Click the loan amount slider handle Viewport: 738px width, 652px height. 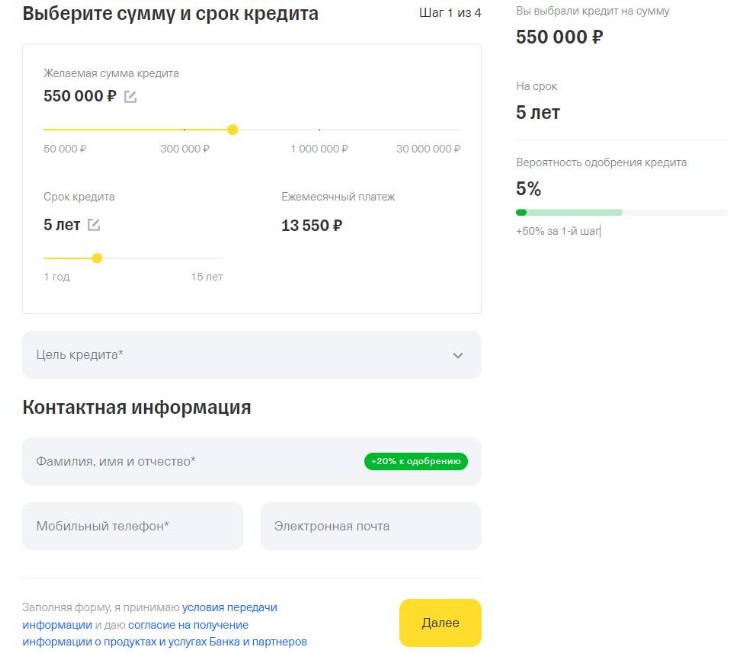coord(233,130)
